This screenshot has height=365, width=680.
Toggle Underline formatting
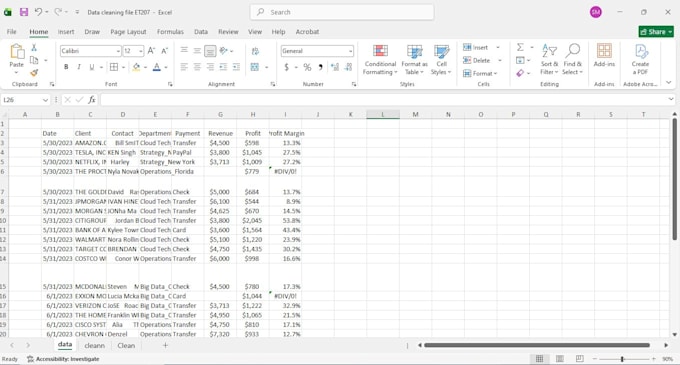point(92,67)
